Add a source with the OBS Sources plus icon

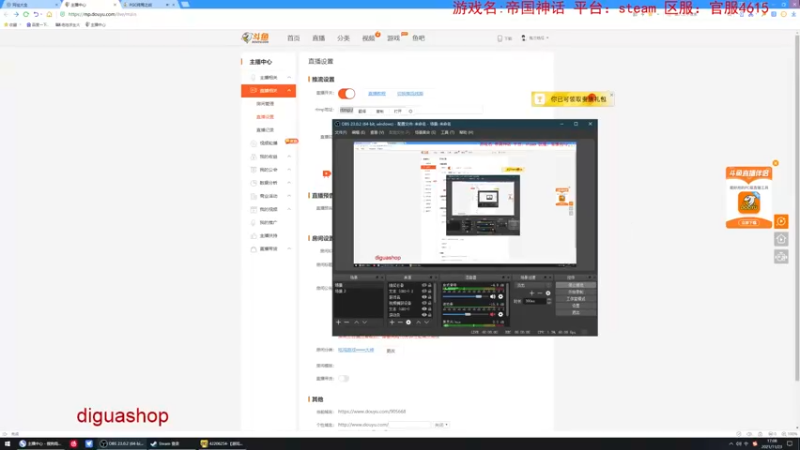point(392,322)
